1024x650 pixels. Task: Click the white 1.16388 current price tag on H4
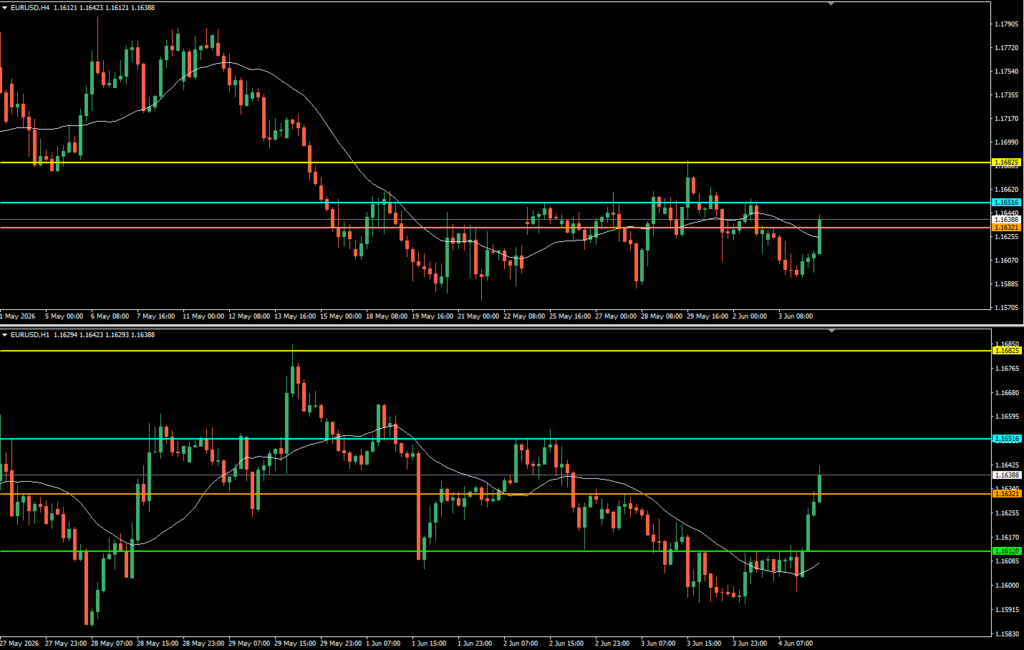coord(1006,220)
